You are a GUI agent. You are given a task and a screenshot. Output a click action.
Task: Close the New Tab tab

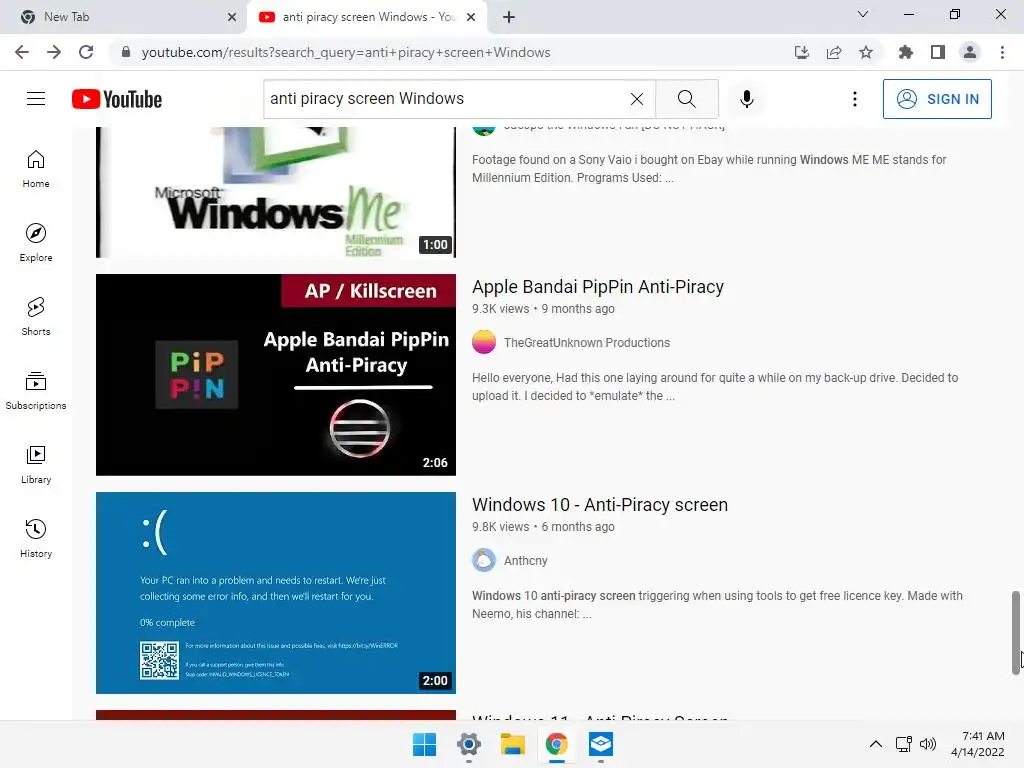[x=232, y=17]
